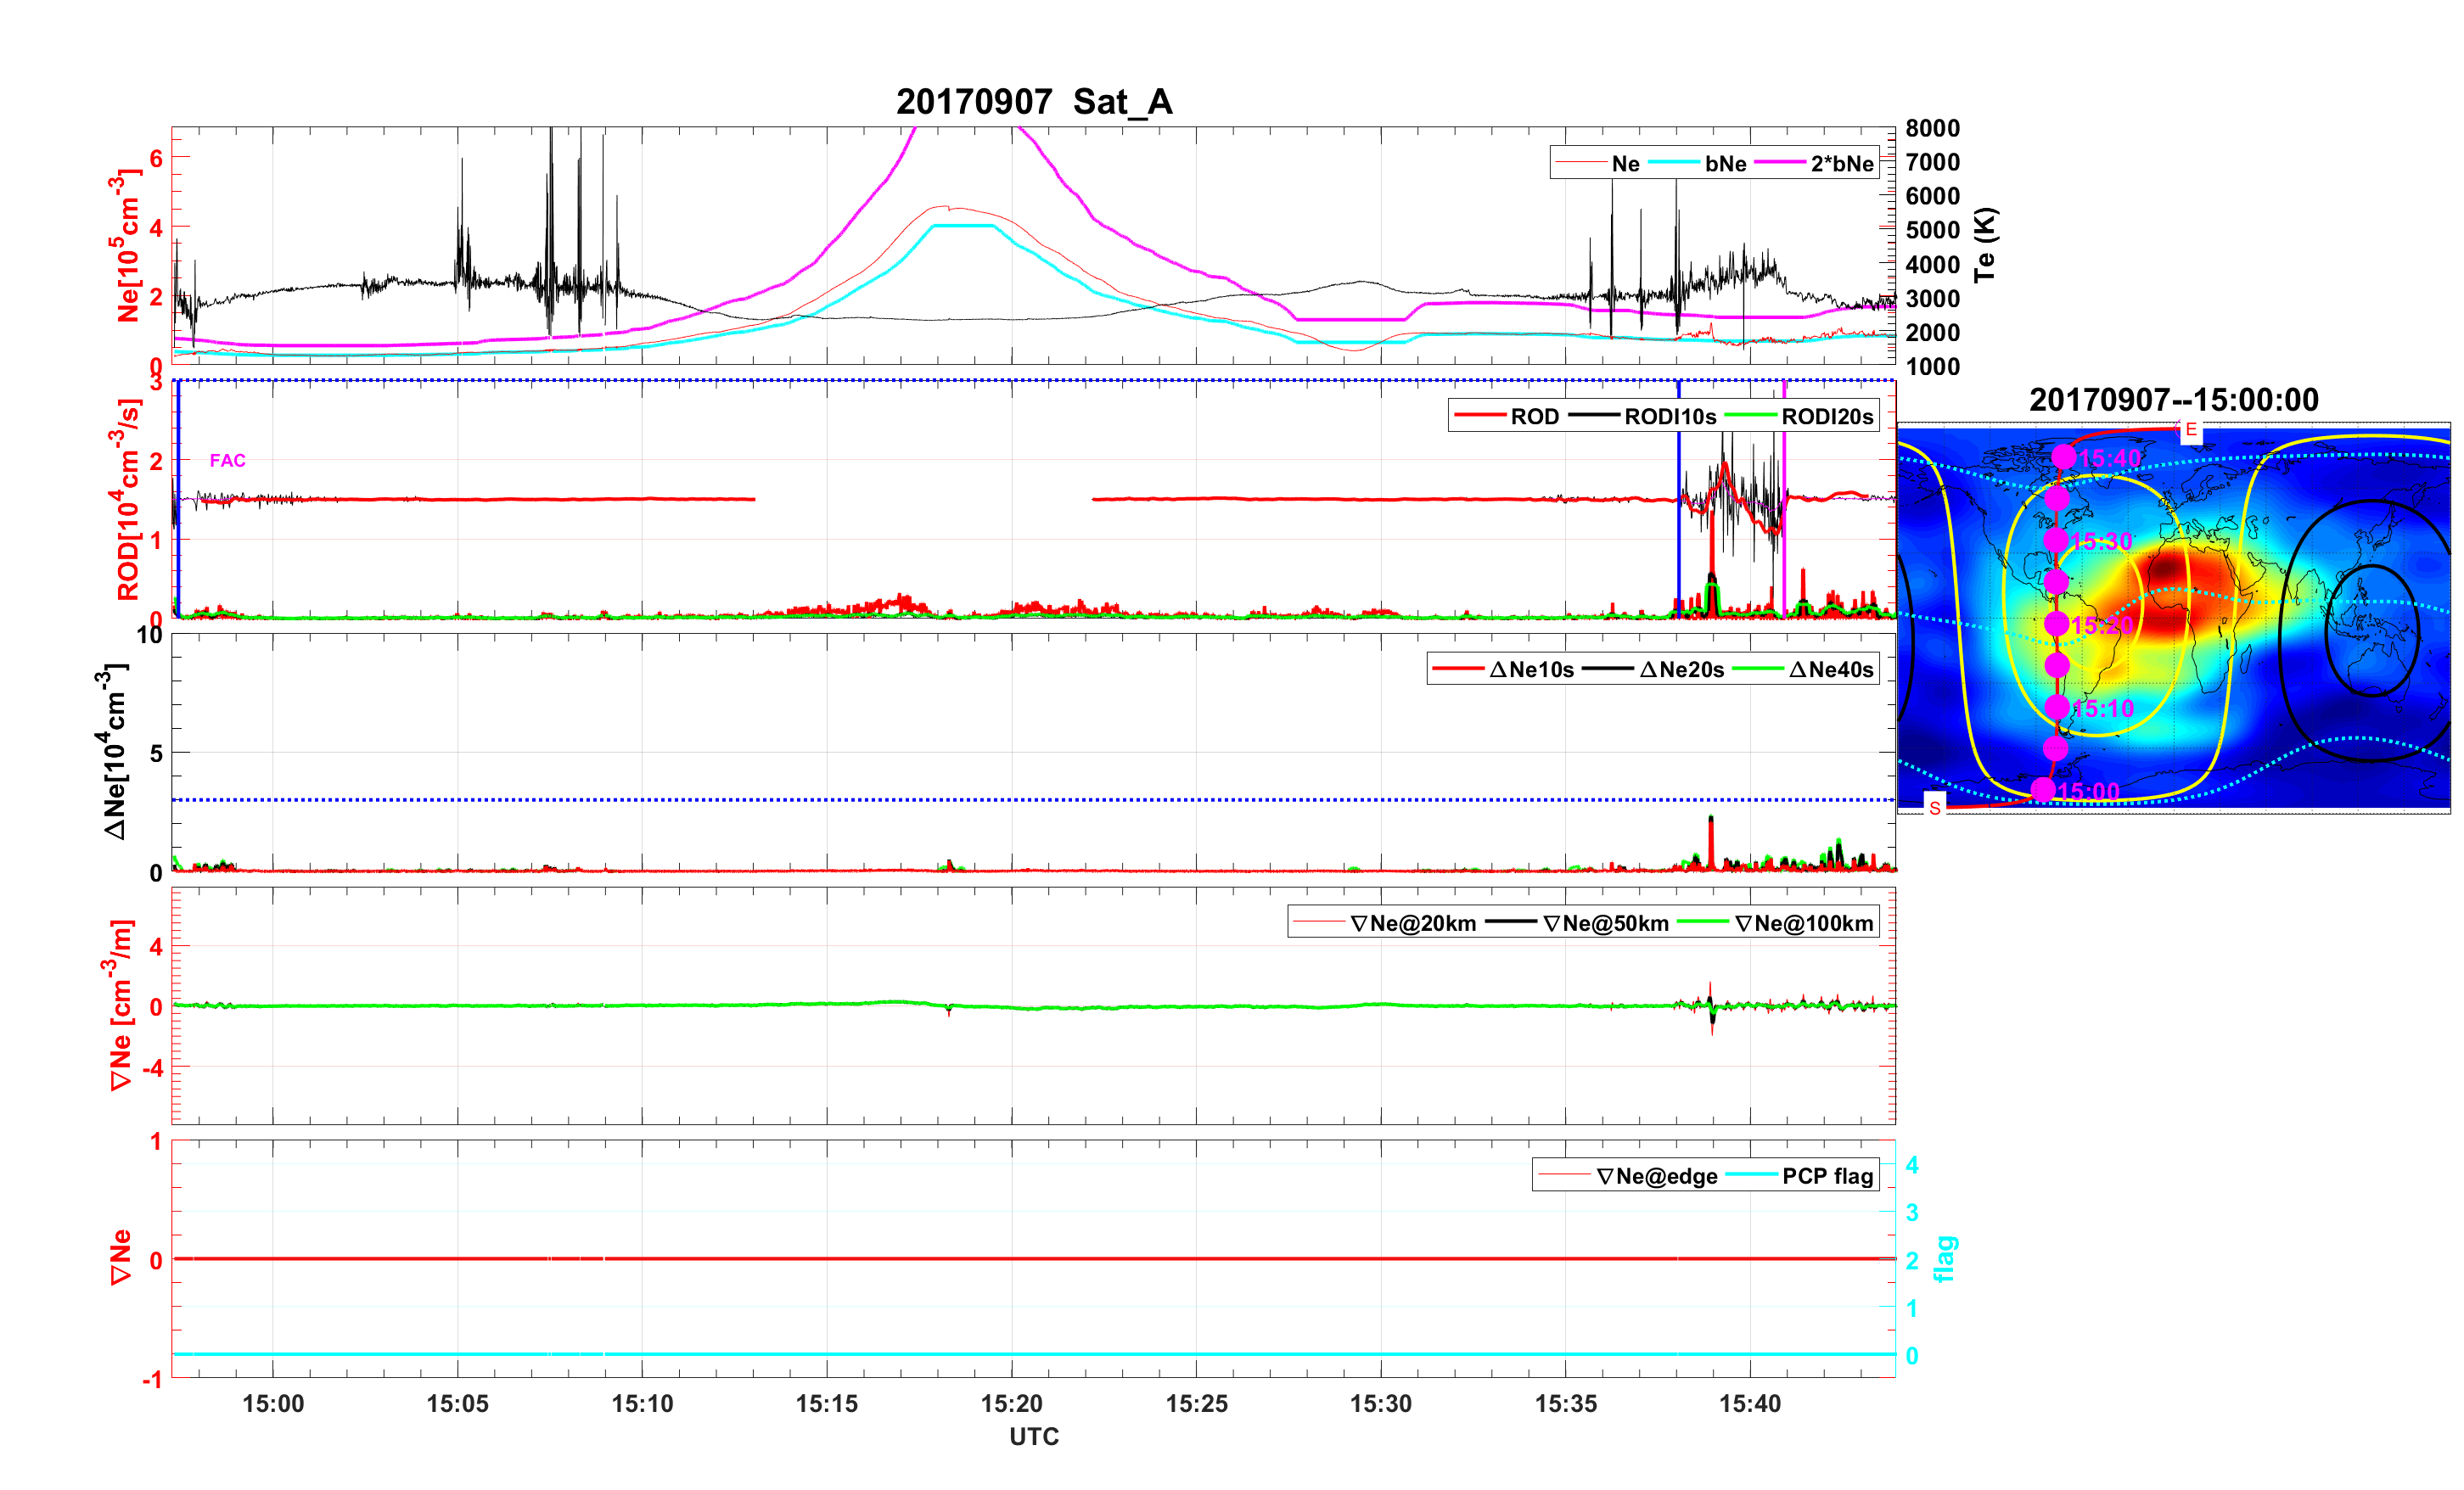Click the red 'S' start label
The image size is (2464, 1490).
1935,808
